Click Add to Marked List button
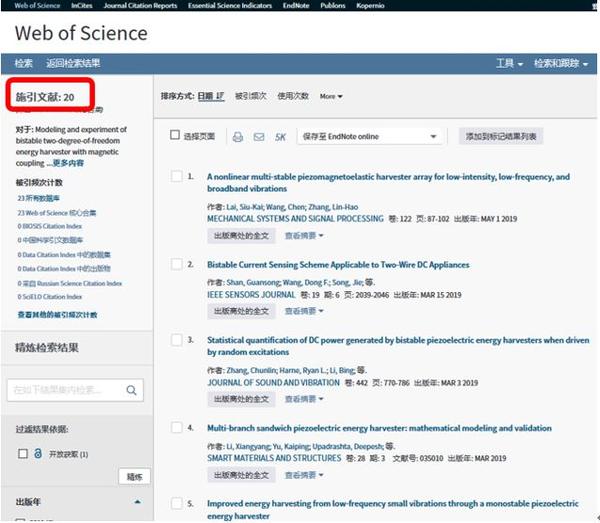Viewport: 600px width, 523px height. click(501, 136)
